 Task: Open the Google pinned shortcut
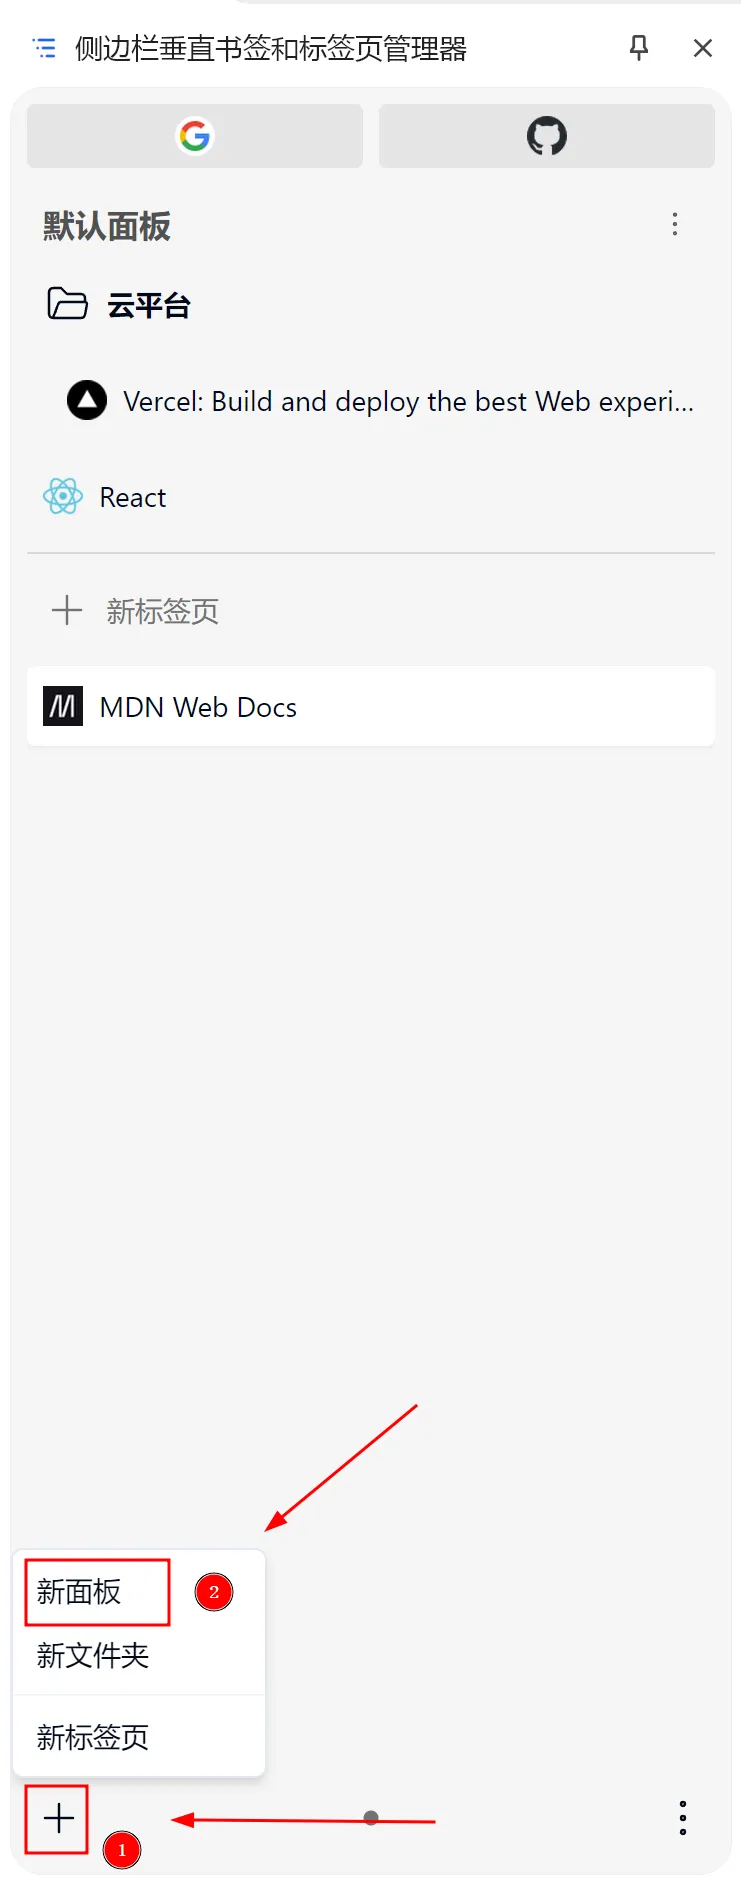click(195, 136)
